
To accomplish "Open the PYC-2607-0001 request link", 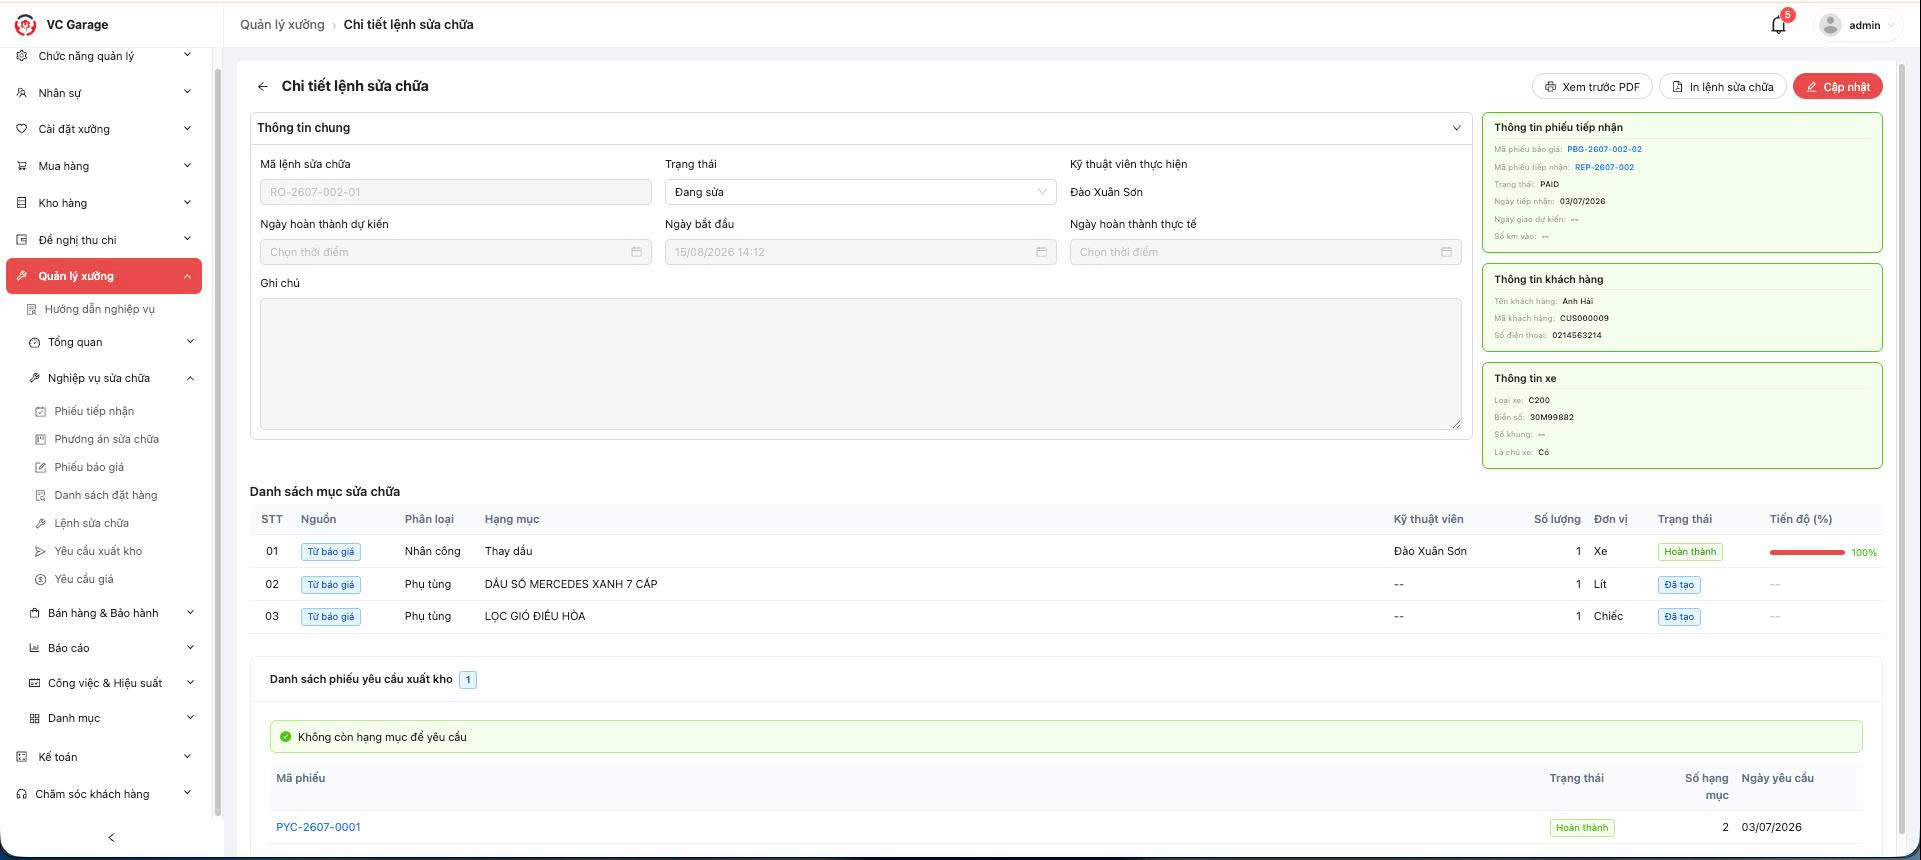I will click(318, 827).
